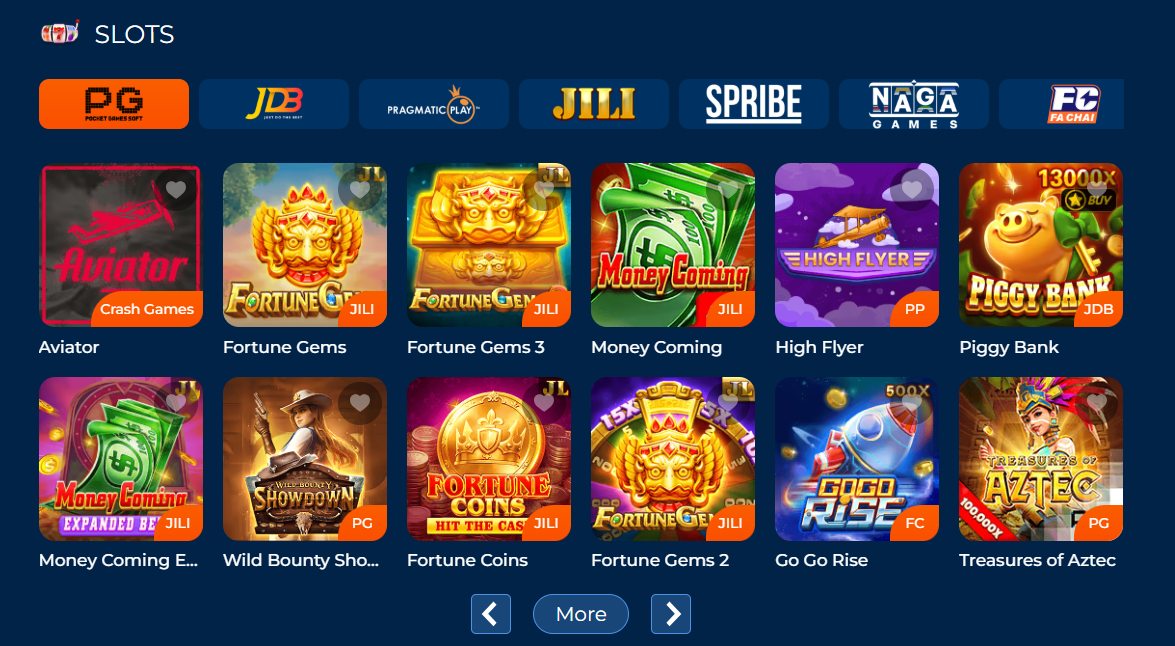This screenshot has height=646, width=1175.
Task: Open Fortune Gems 3 game thumbnail
Action: [x=489, y=245]
